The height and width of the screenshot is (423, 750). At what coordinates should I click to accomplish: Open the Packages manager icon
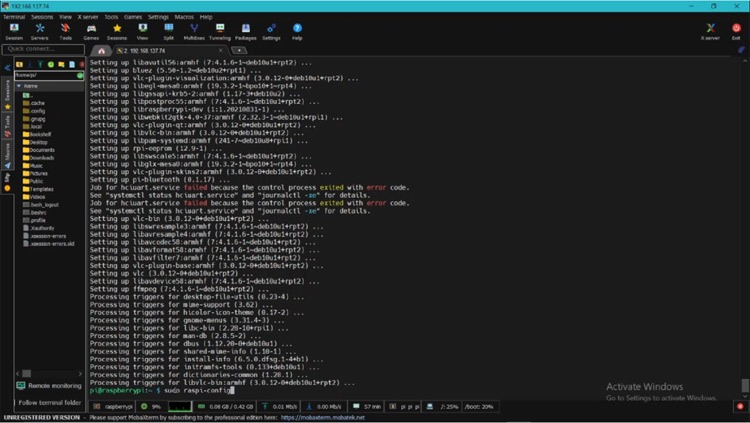246,31
